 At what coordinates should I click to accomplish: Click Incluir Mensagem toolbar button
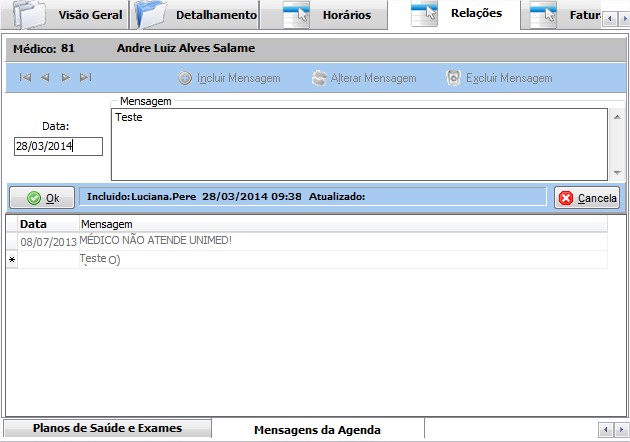[x=229, y=78]
